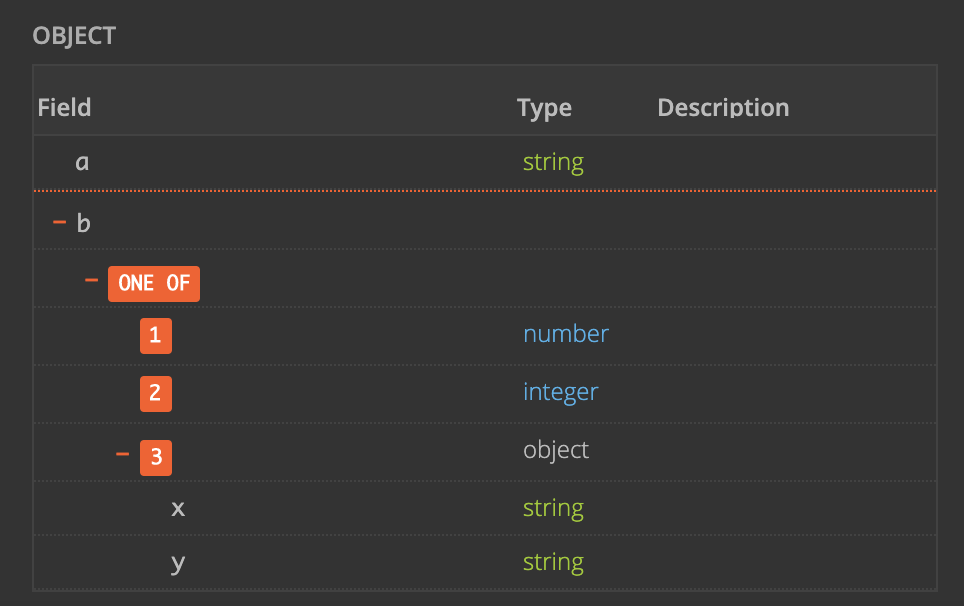The height and width of the screenshot is (606, 964).
Task: Select nested field y
Action: (177, 561)
